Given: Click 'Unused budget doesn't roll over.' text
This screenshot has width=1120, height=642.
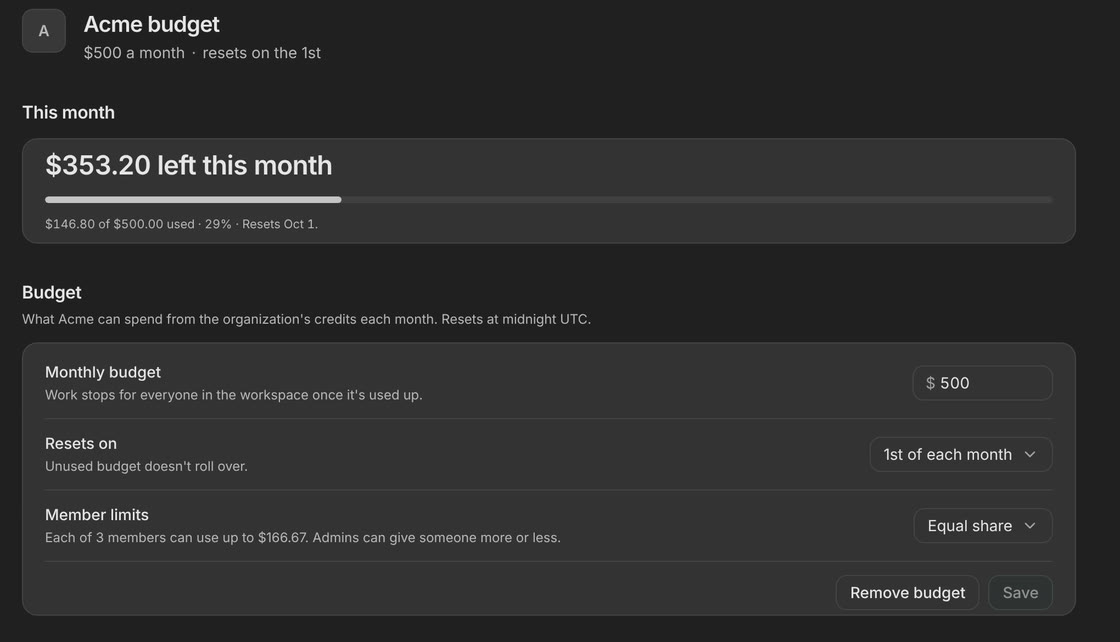Looking at the screenshot, I should pyautogui.click(x=146, y=466).
